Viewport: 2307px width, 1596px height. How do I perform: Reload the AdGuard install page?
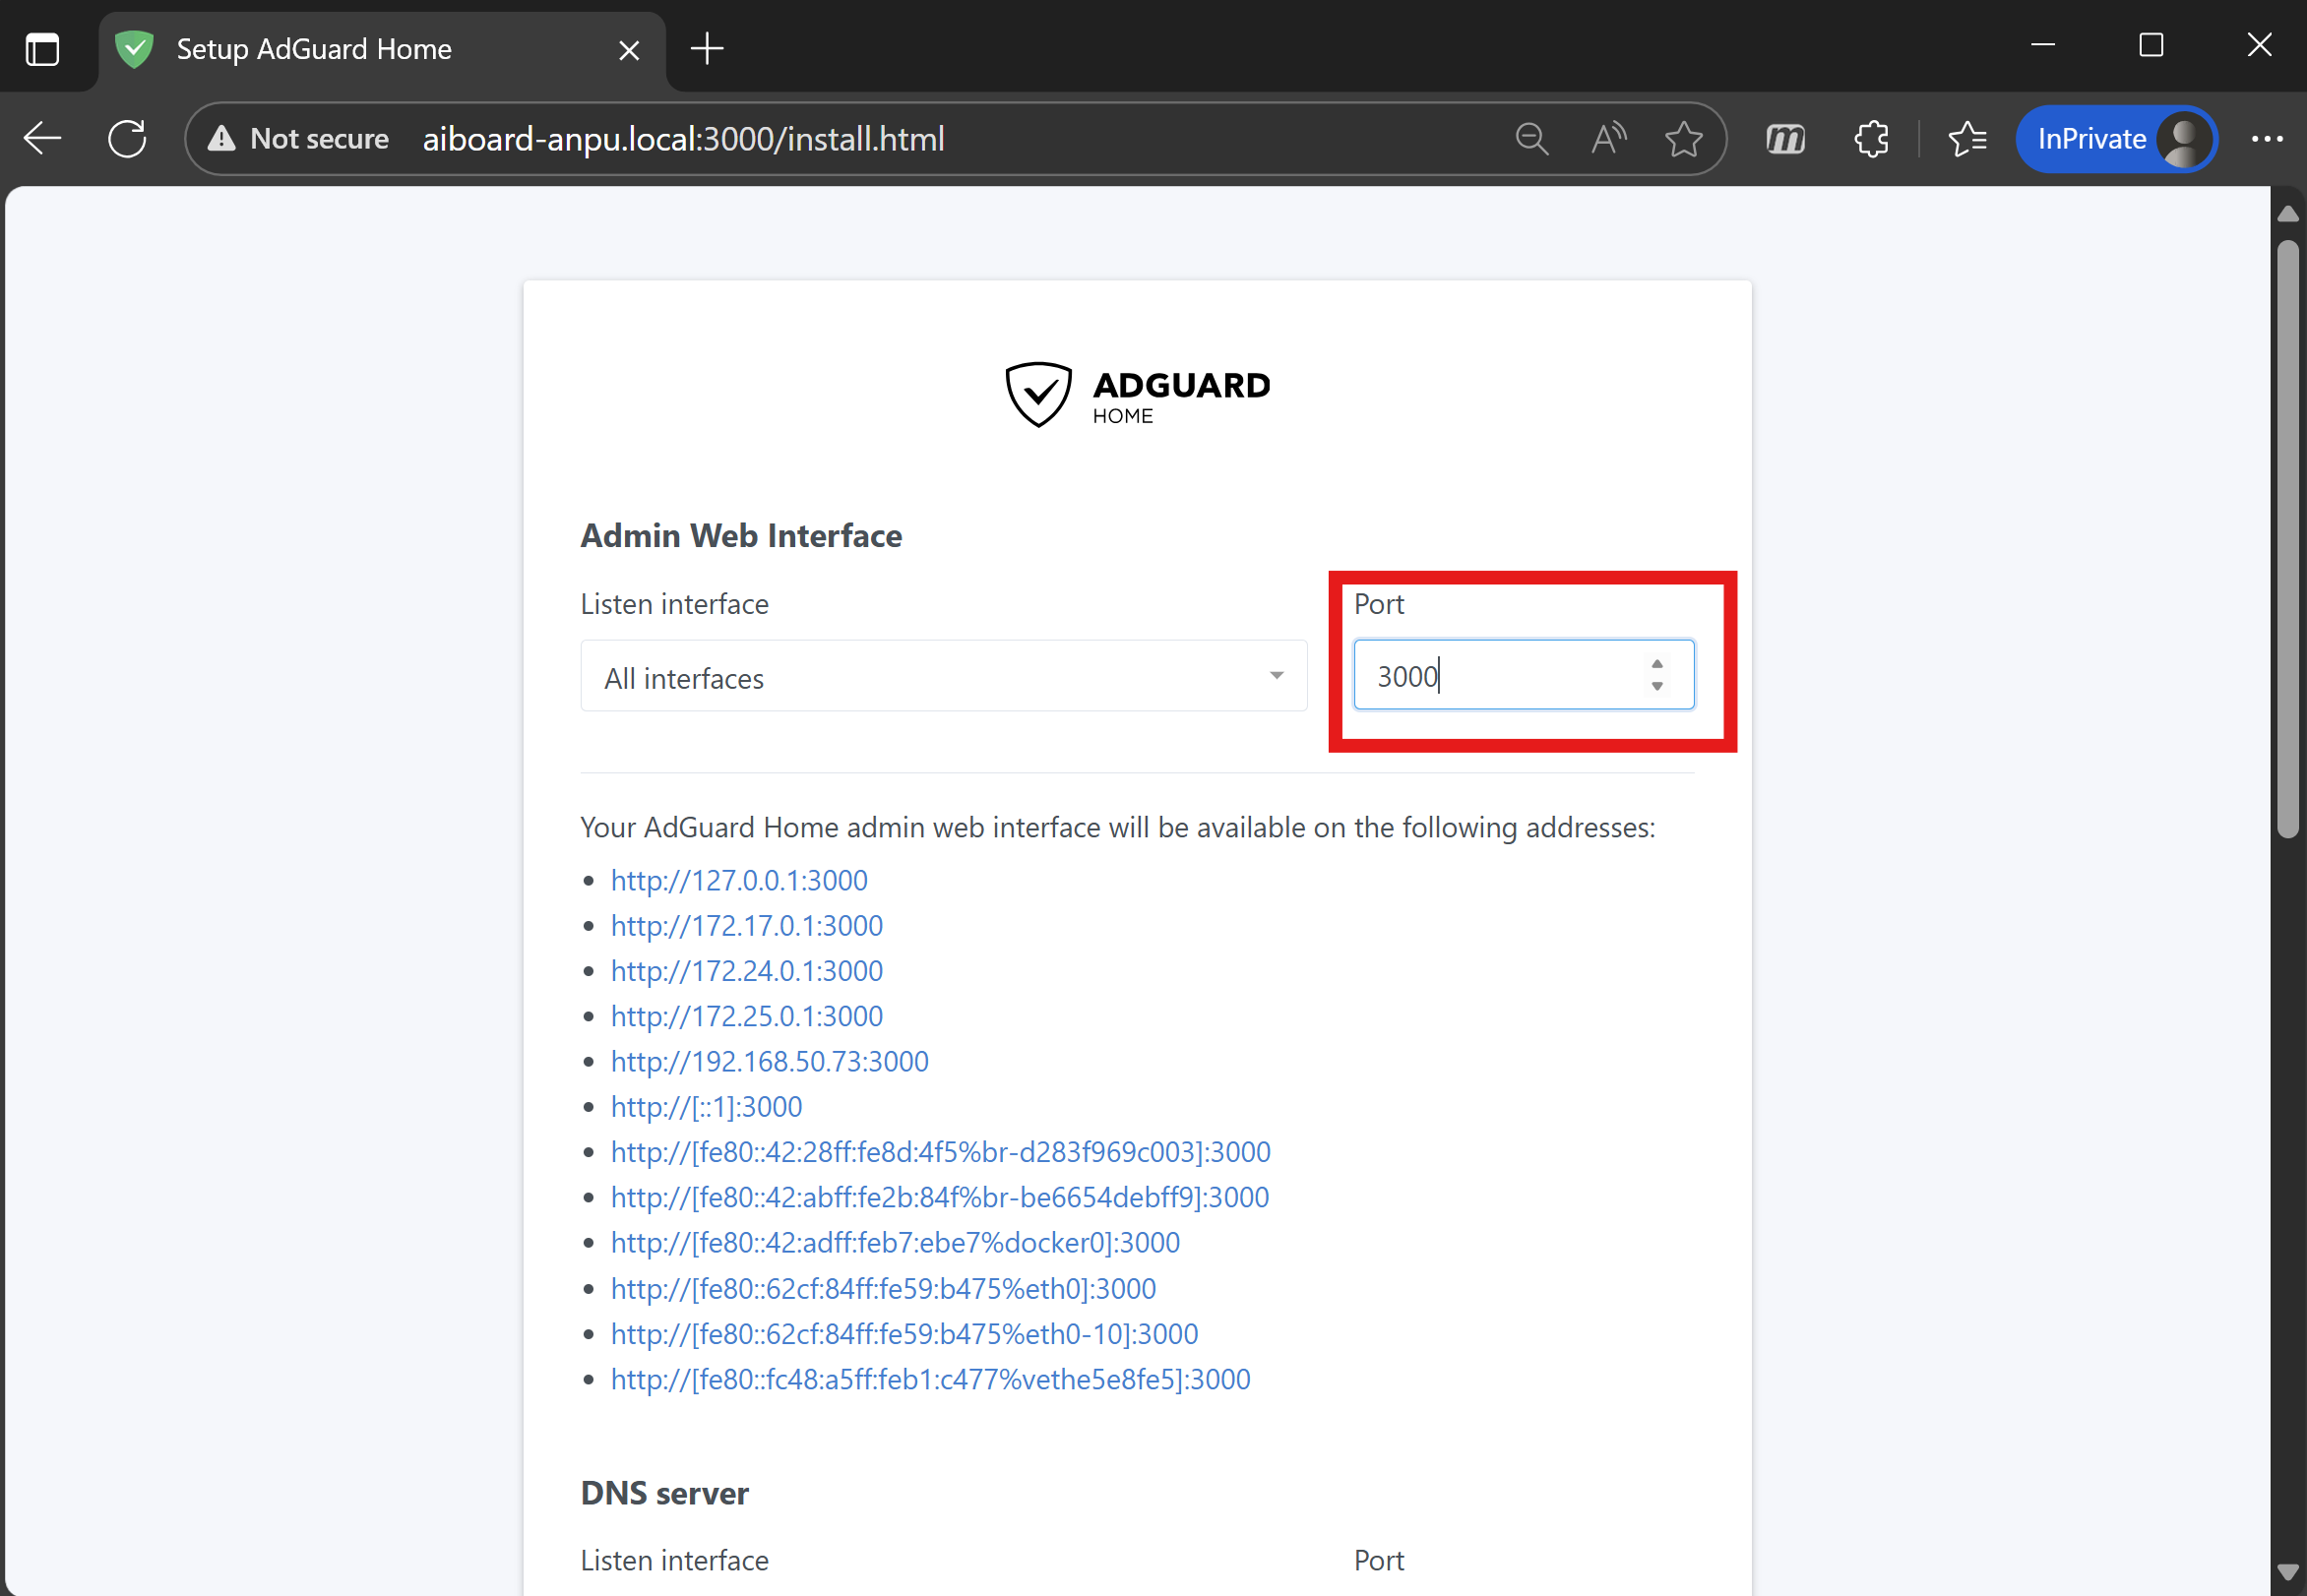click(127, 138)
